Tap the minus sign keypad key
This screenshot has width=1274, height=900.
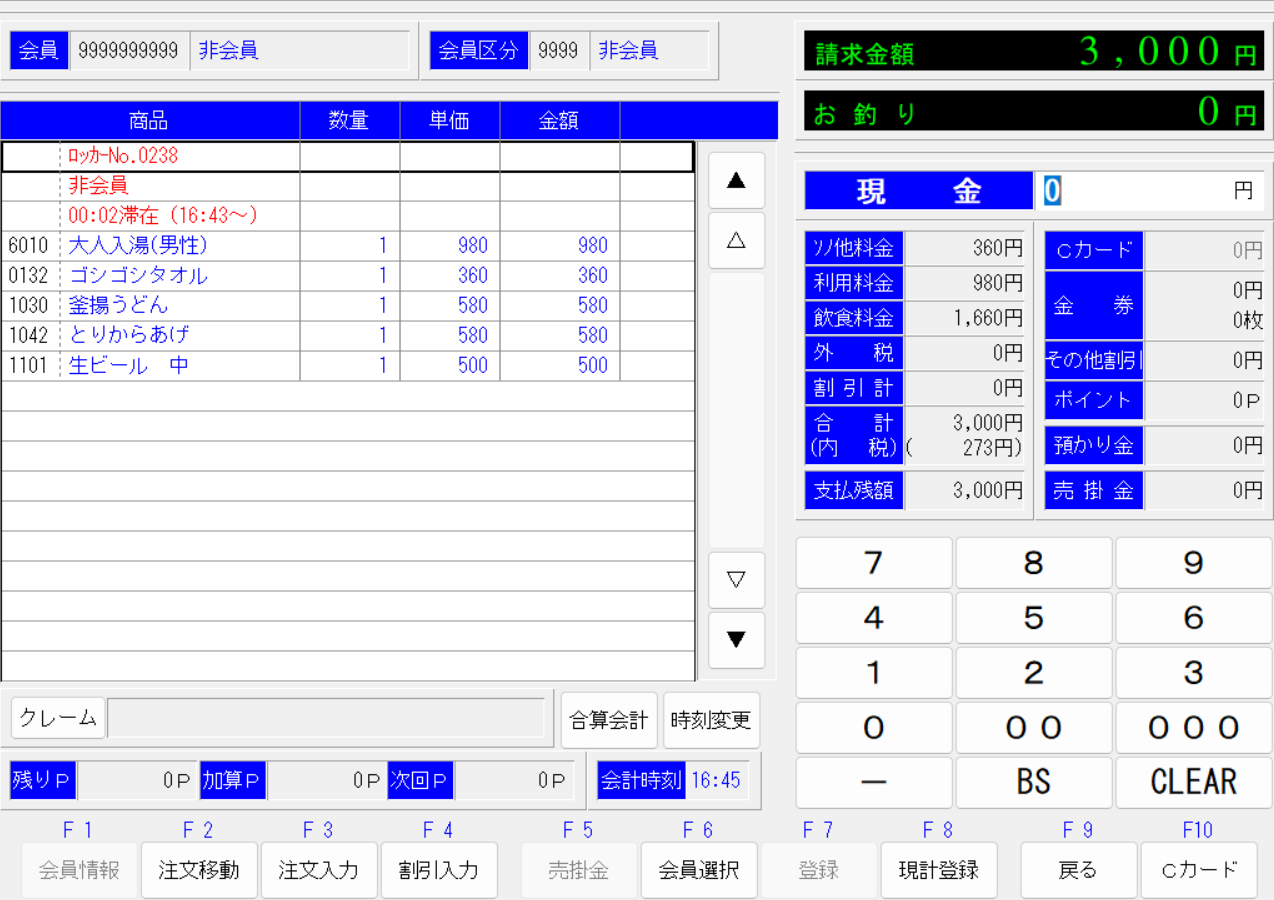(874, 782)
